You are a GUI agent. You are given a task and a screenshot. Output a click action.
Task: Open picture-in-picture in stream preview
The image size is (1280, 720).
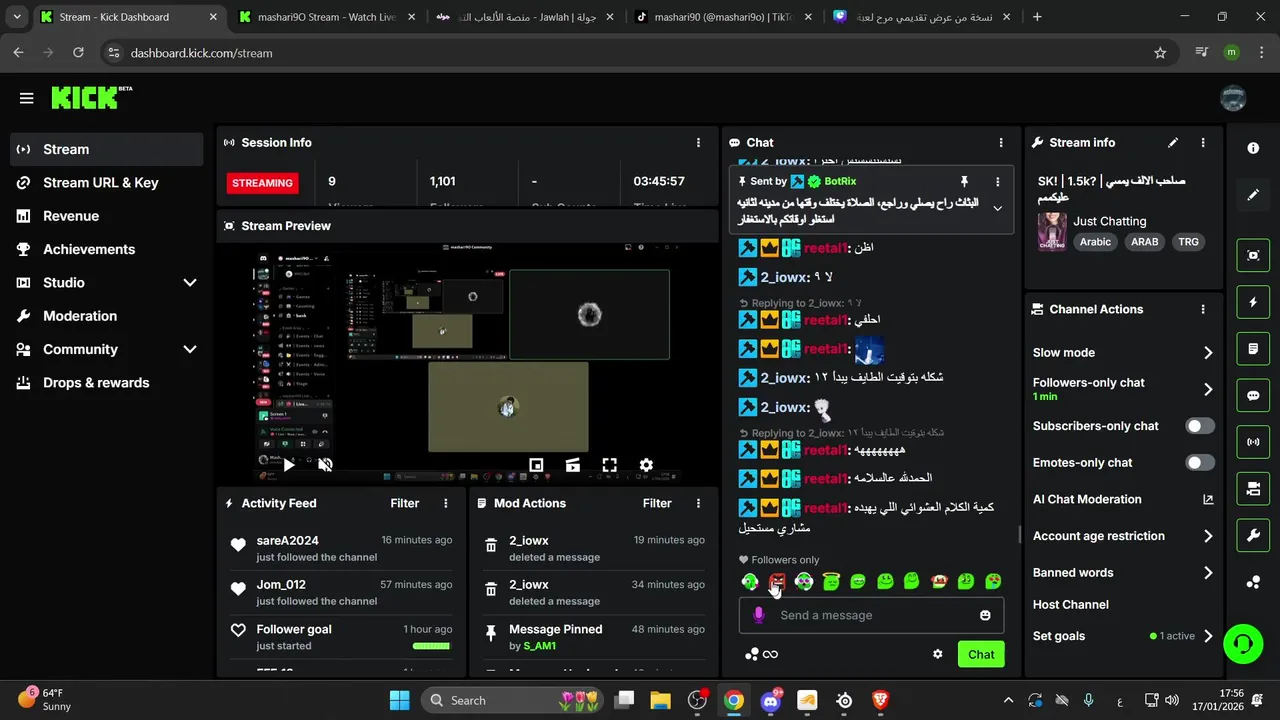click(x=536, y=465)
